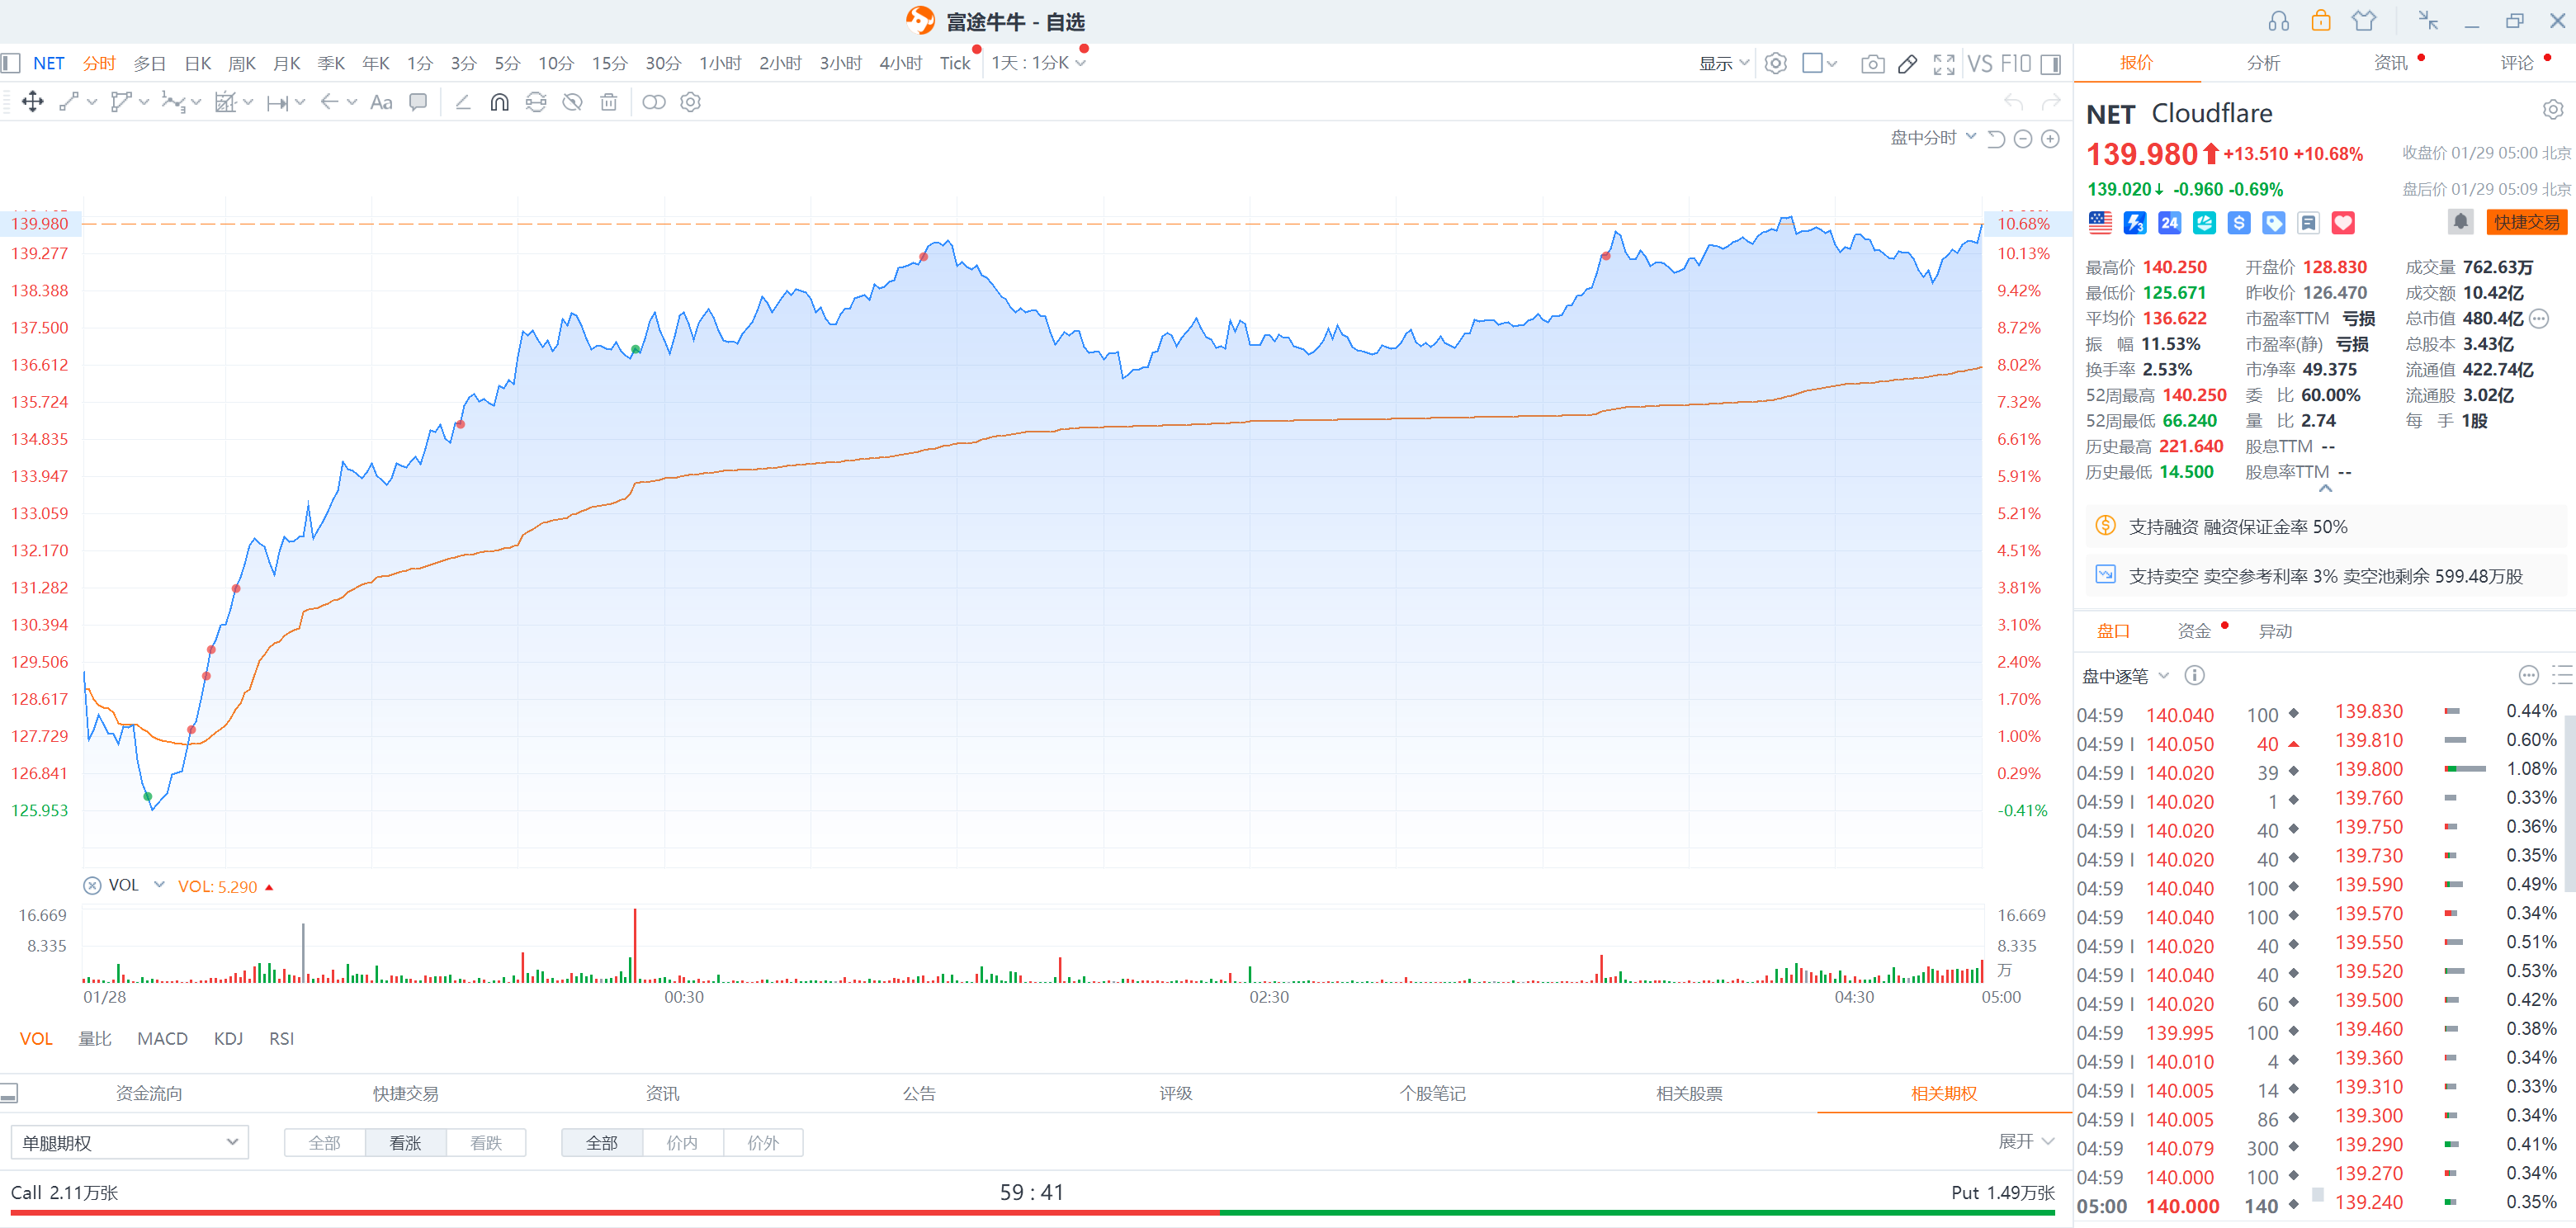Viewport: 2576px width, 1228px height.
Task: Click the 快捷交易 orange button
Action: (2526, 222)
